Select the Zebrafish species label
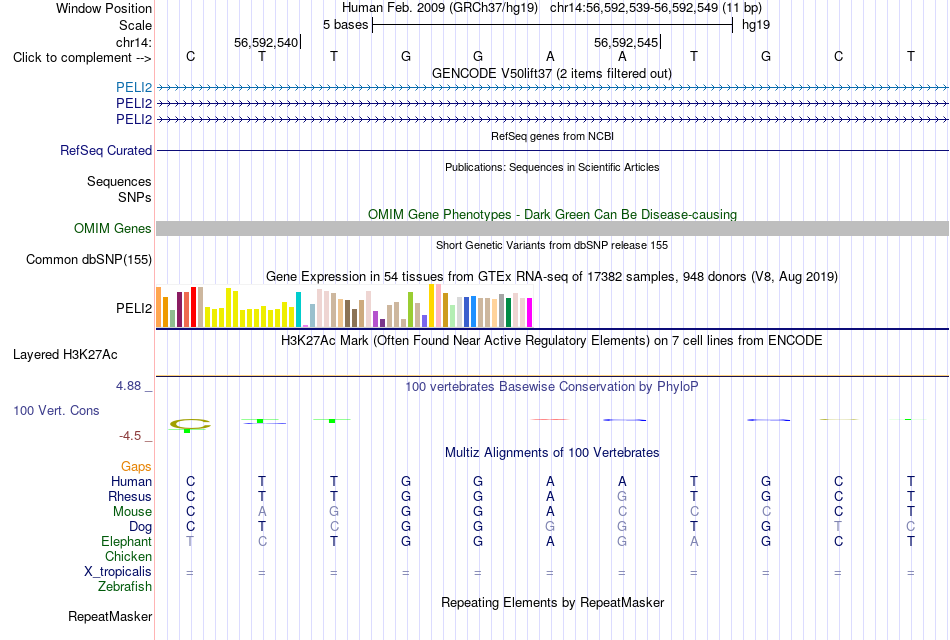Viewport: 950px width, 640px height. click(x=125, y=586)
